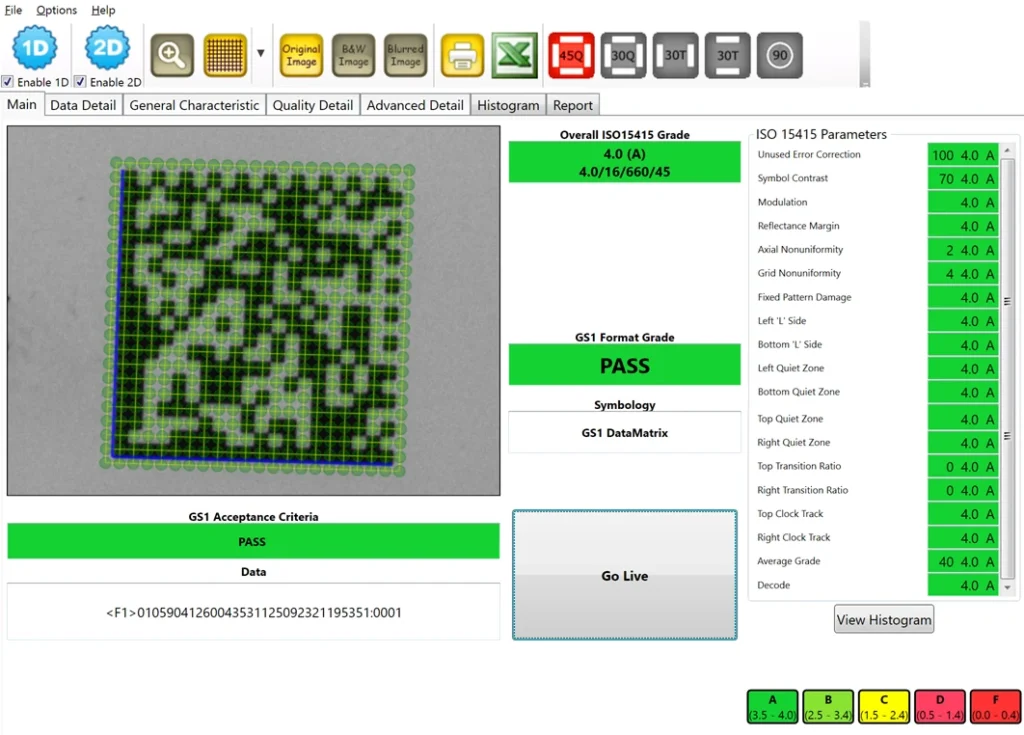This screenshot has height=735, width=1024.
Task: Switch to the Quality Detail tab
Action: pos(312,104)
